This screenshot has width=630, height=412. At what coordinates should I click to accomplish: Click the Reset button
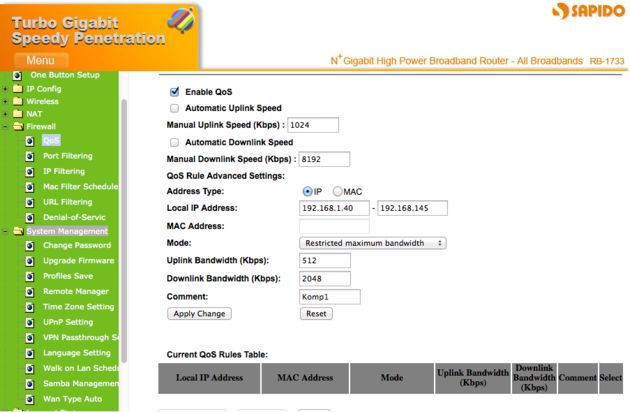tap(316, 314)
